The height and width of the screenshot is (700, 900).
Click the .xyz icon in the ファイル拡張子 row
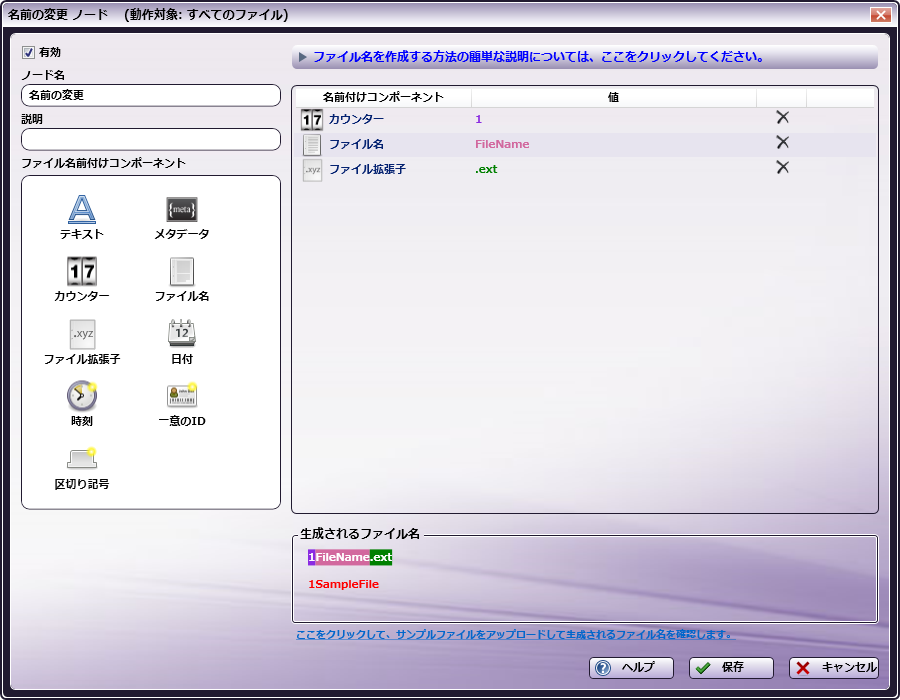tap(312, 170)
